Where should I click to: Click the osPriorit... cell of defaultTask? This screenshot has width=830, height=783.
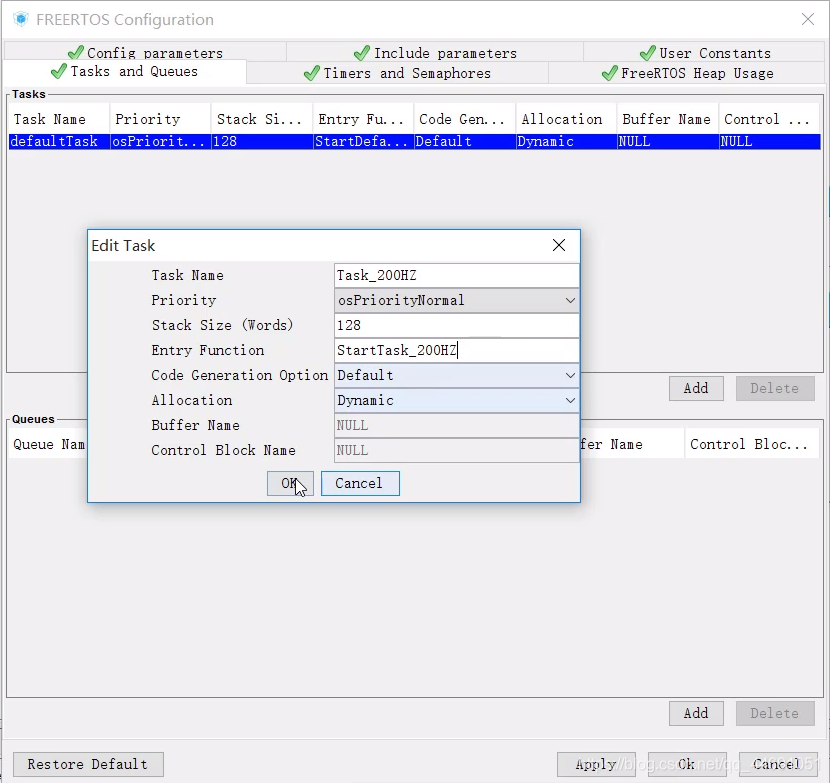160,141
